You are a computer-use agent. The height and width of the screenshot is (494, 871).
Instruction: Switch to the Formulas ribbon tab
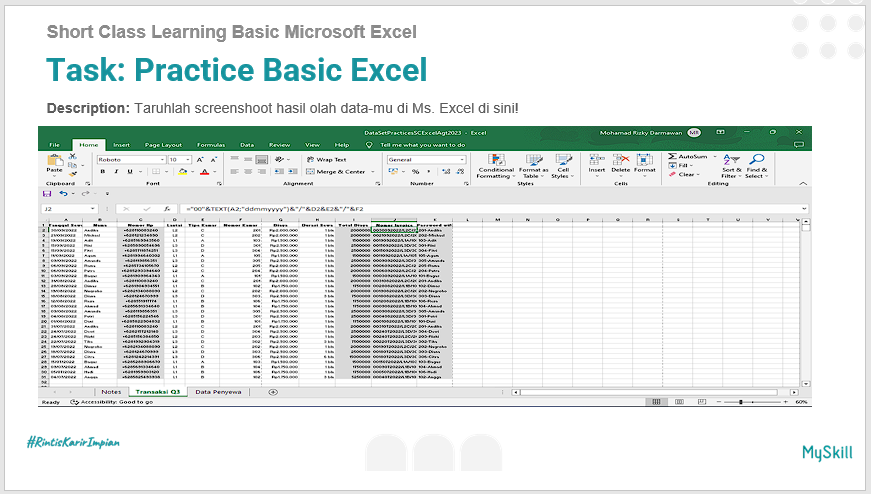pyautogui.click(x=211, y=144)
